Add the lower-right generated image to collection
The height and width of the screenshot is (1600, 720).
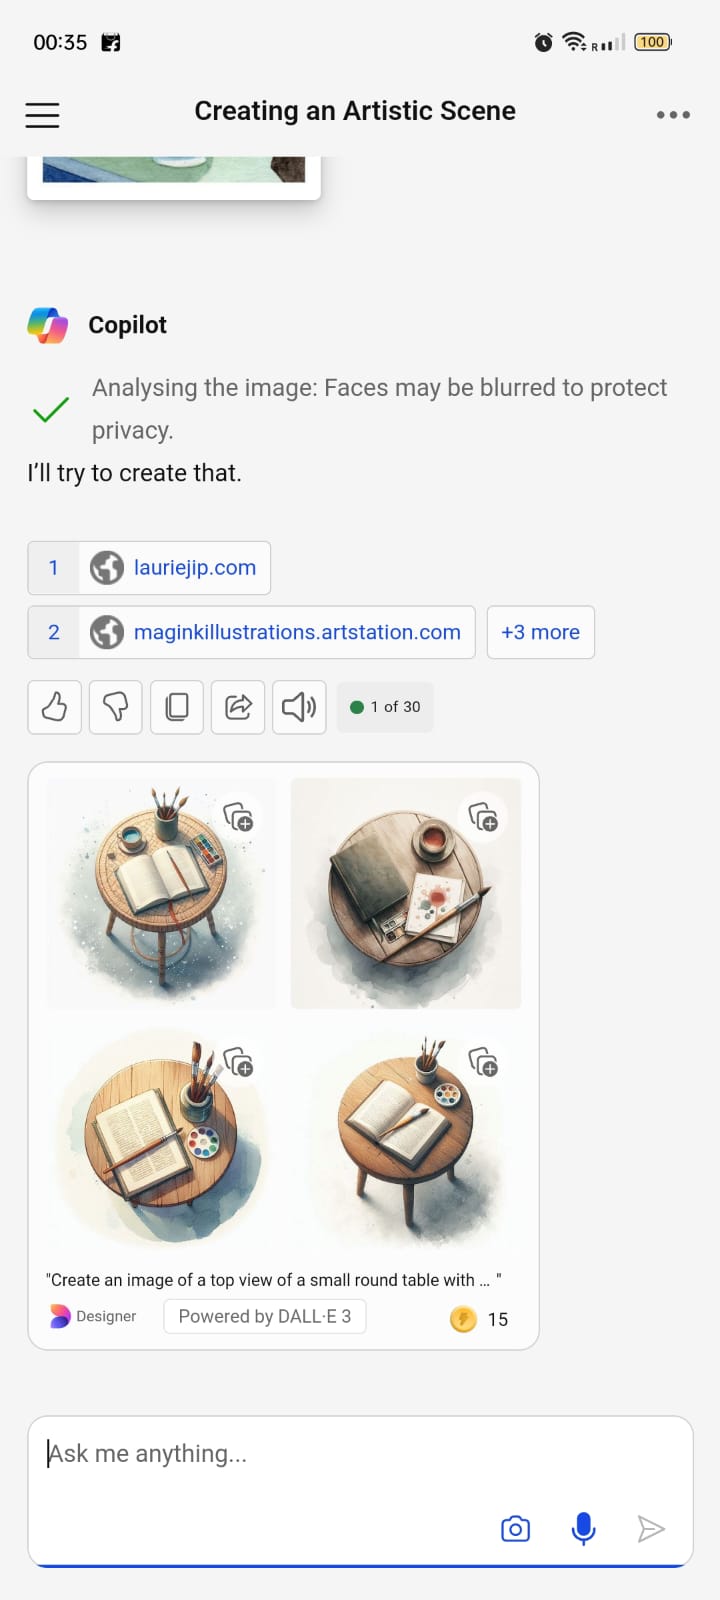484,1062
